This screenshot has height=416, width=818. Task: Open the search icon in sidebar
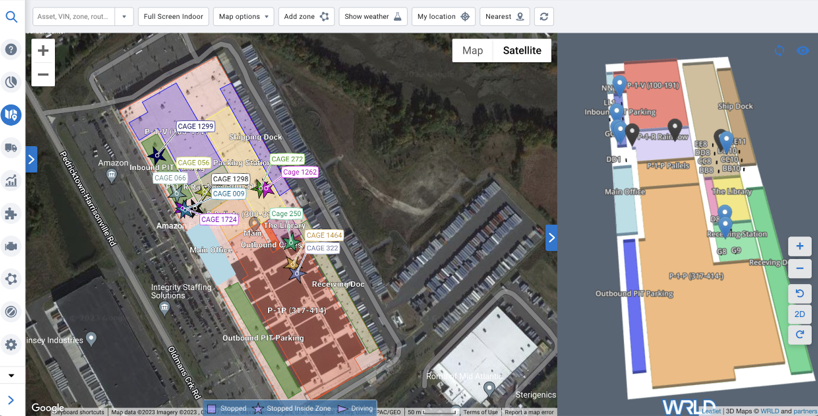coord(11,17)
